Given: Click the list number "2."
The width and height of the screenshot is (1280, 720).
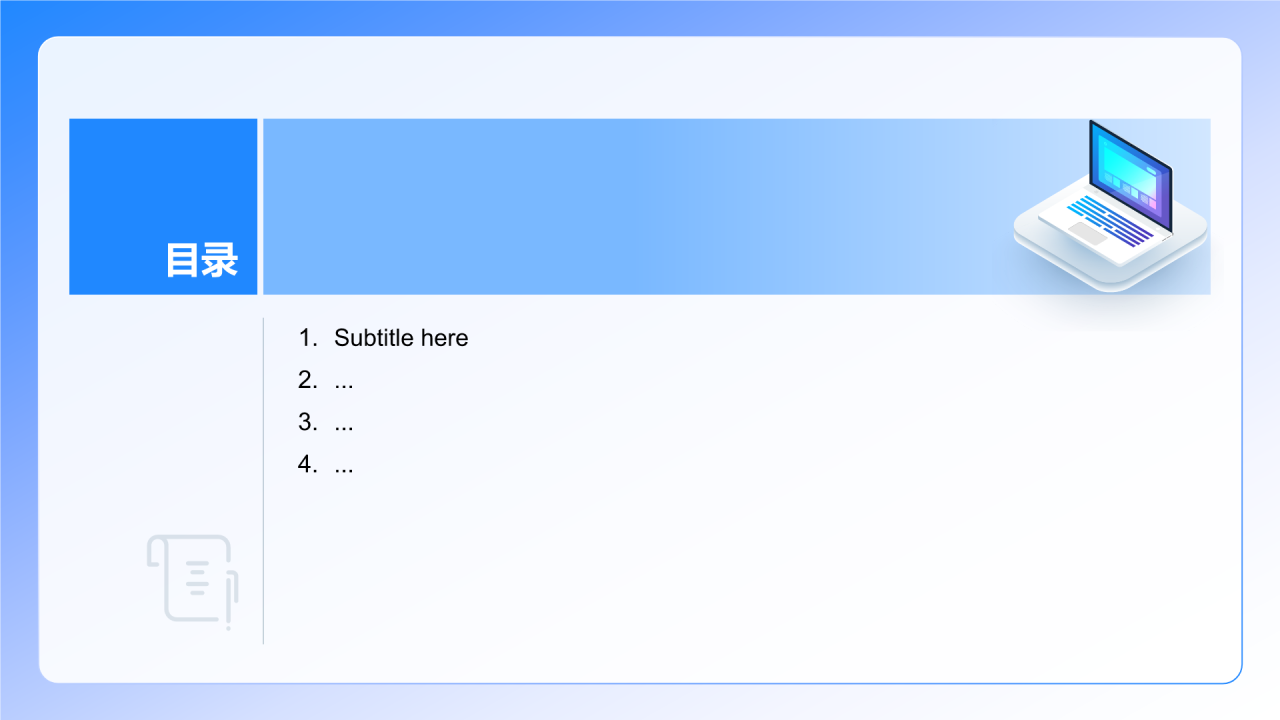Looking at the screenshot, I should click(308, 380).
